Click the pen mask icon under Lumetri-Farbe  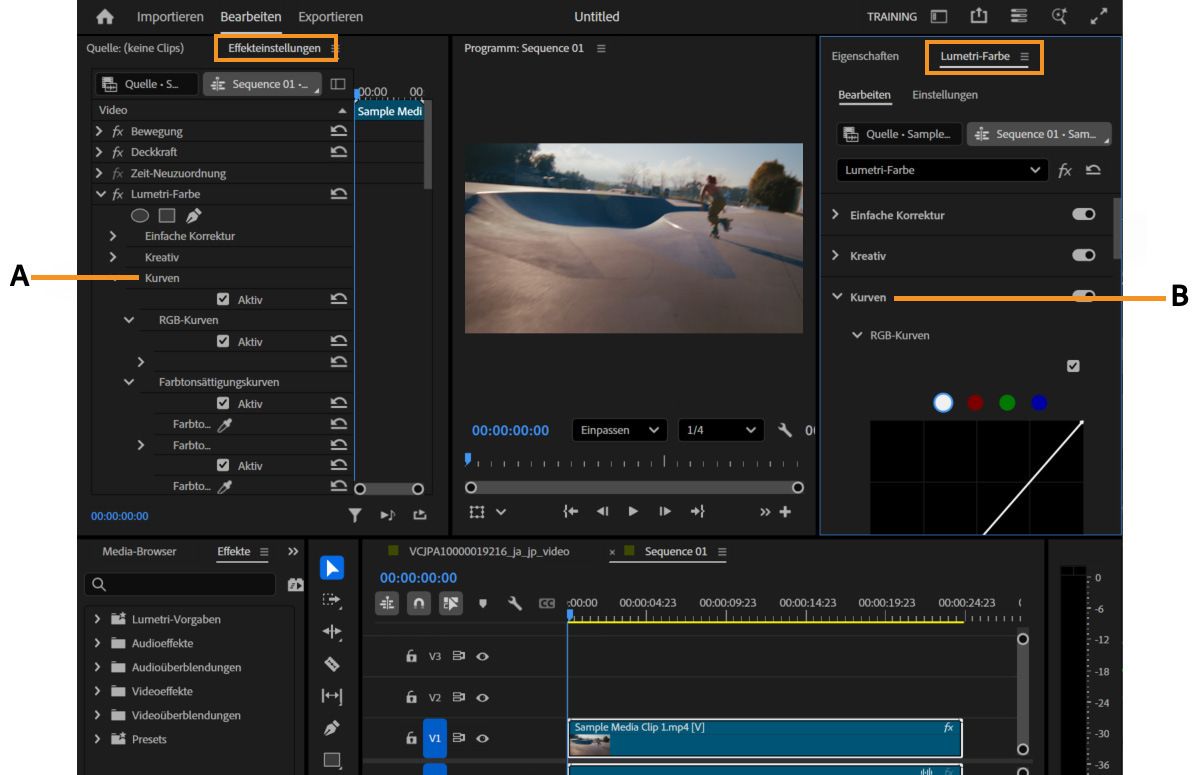pyautogui.click(x=193, y=215)
